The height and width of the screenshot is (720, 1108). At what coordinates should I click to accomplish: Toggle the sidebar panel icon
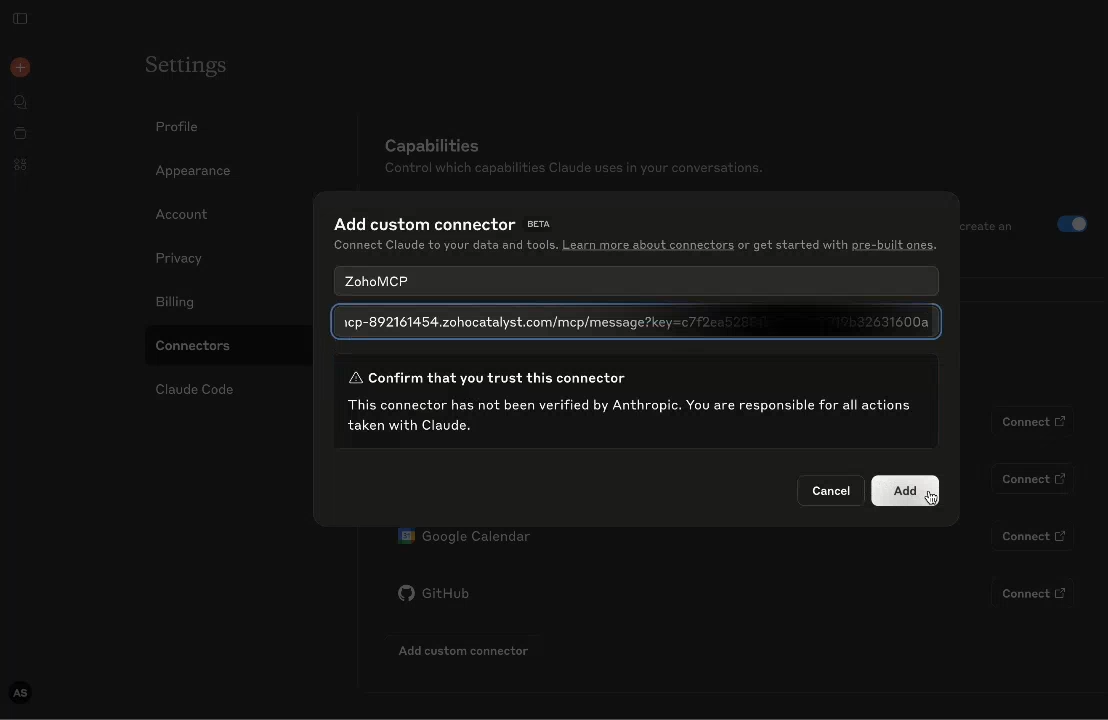click(x=20, y=18)
